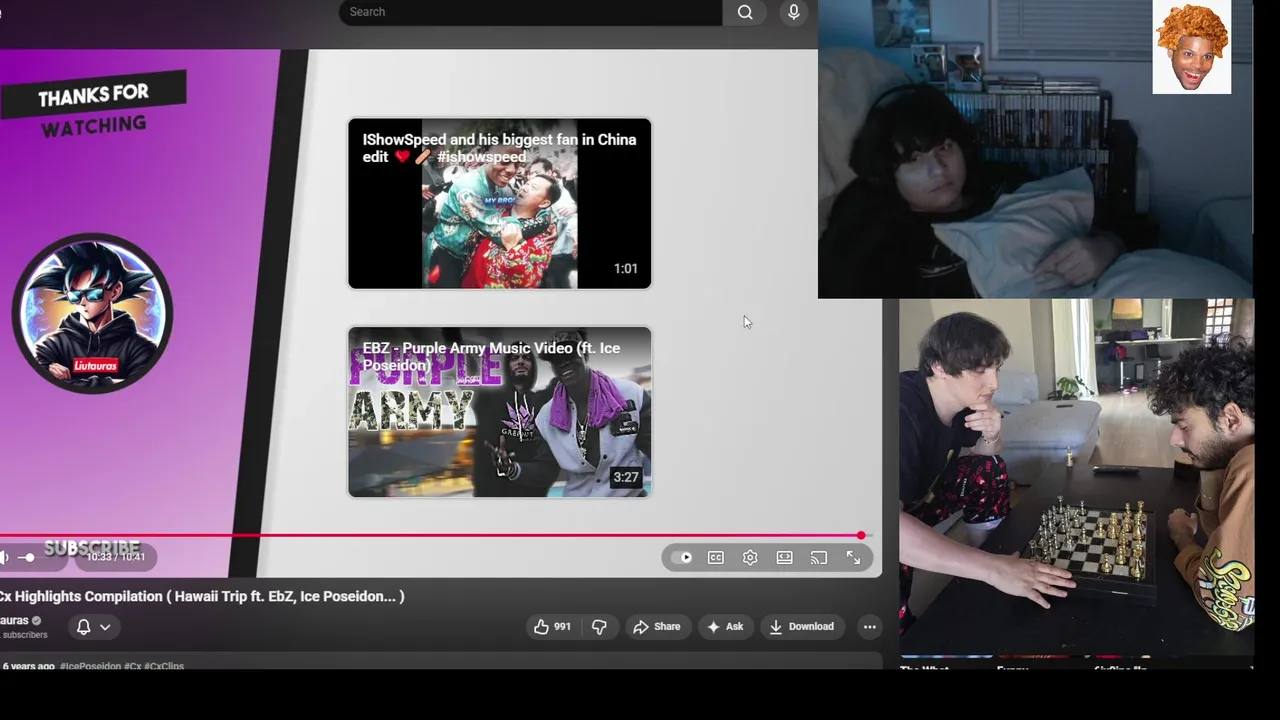Click the 10:33 / 10:41 time display
The image size is (1280, 720).
[x=116, y=557]
